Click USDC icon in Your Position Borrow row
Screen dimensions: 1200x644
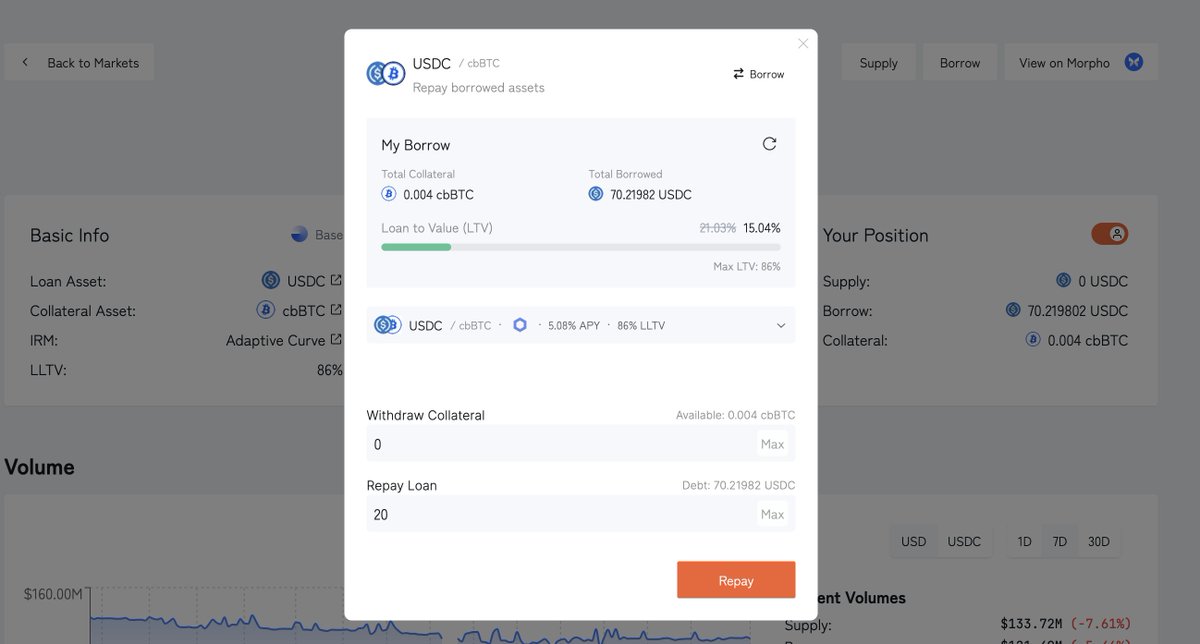point(1013,310)
